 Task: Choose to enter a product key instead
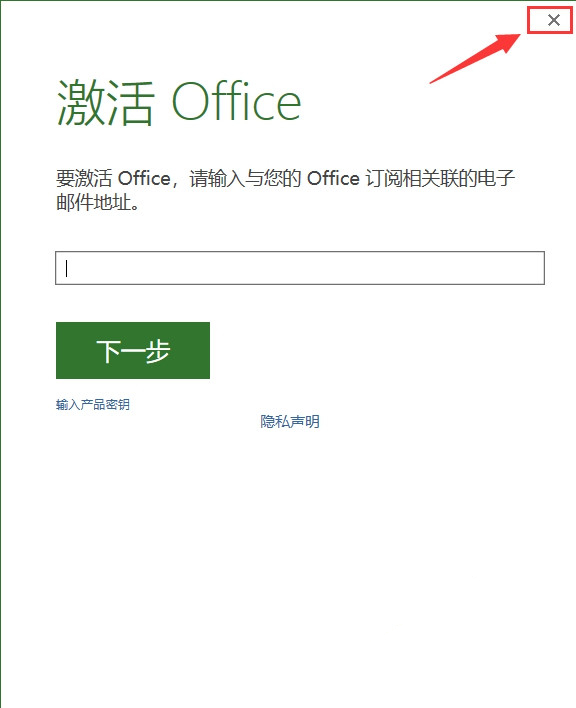93,404
